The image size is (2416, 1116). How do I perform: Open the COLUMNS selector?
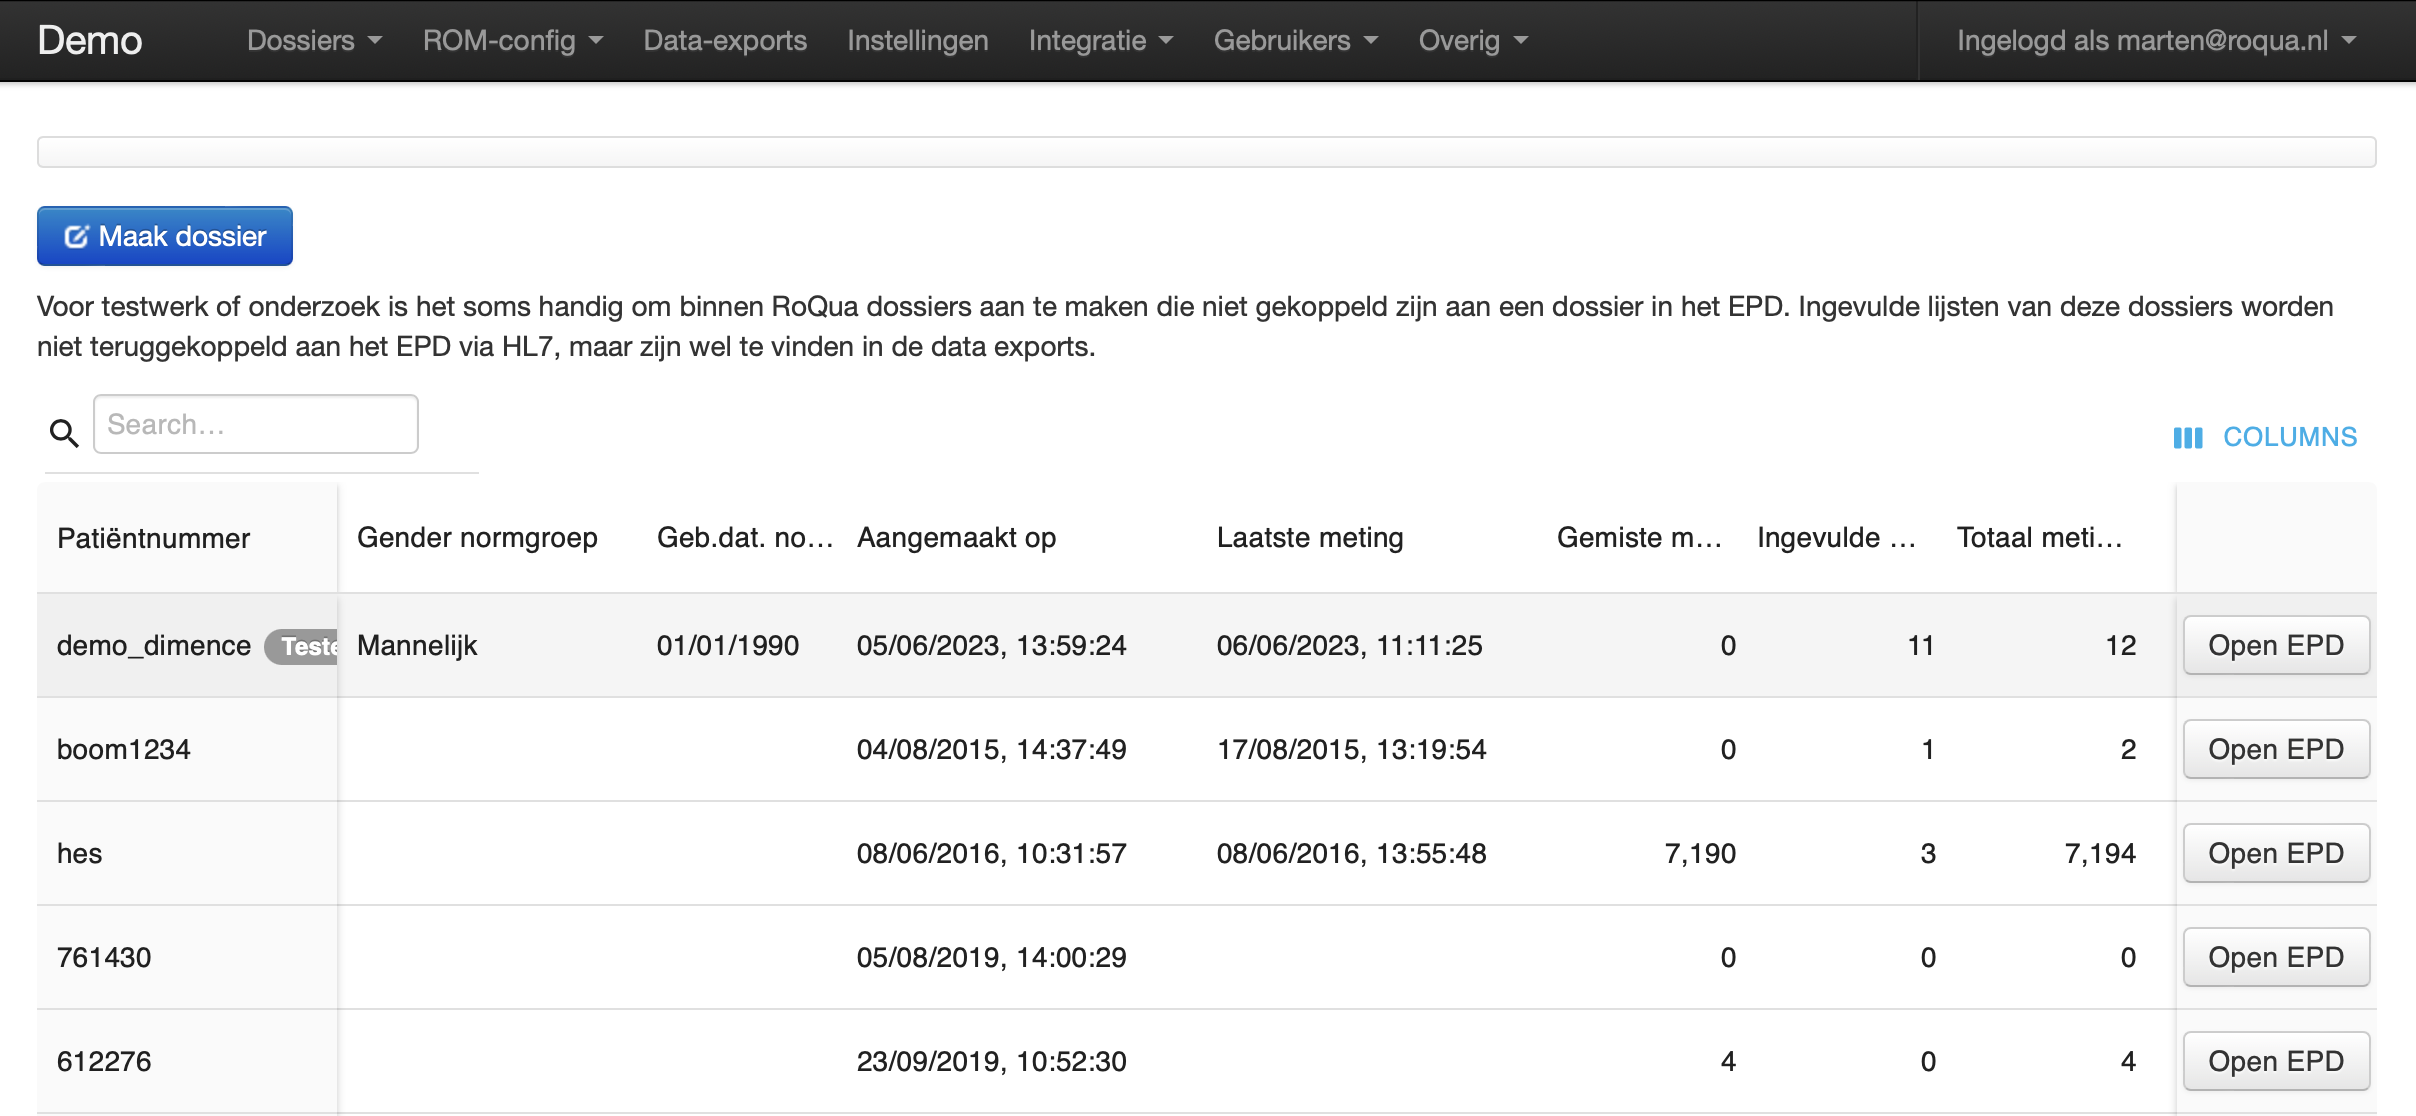pyautogui.click(x=2265, y=437)
